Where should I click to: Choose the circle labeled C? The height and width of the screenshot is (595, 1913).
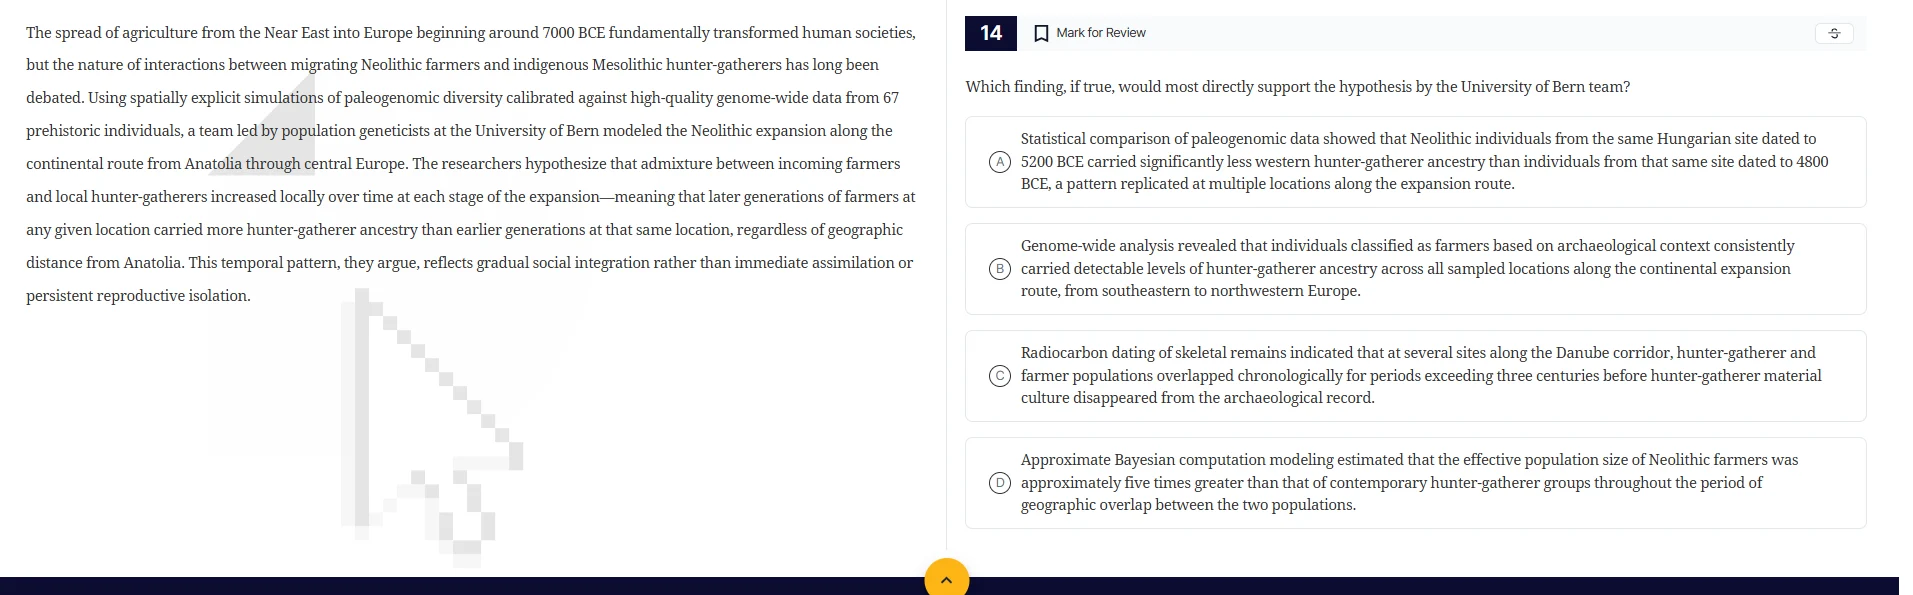point(999,376)
